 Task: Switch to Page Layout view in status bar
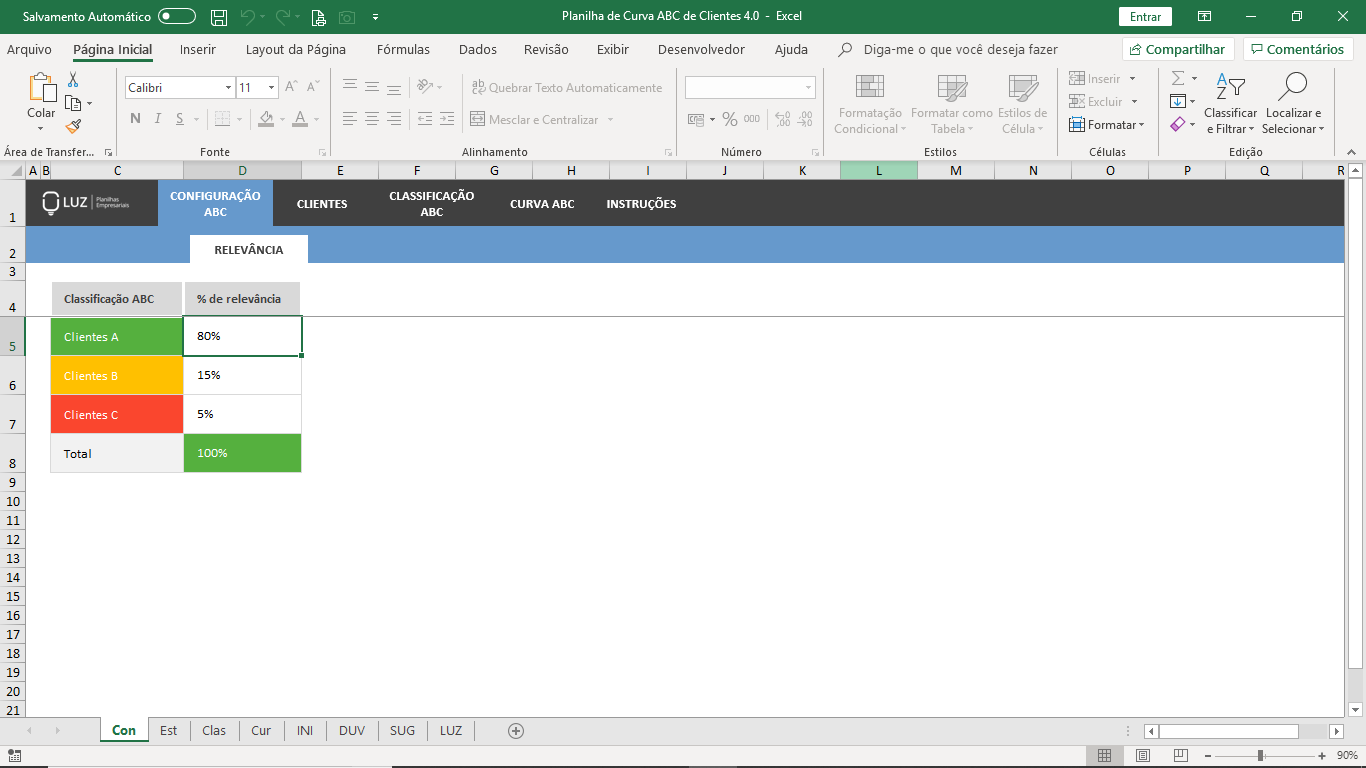(x=1142, y=756)
